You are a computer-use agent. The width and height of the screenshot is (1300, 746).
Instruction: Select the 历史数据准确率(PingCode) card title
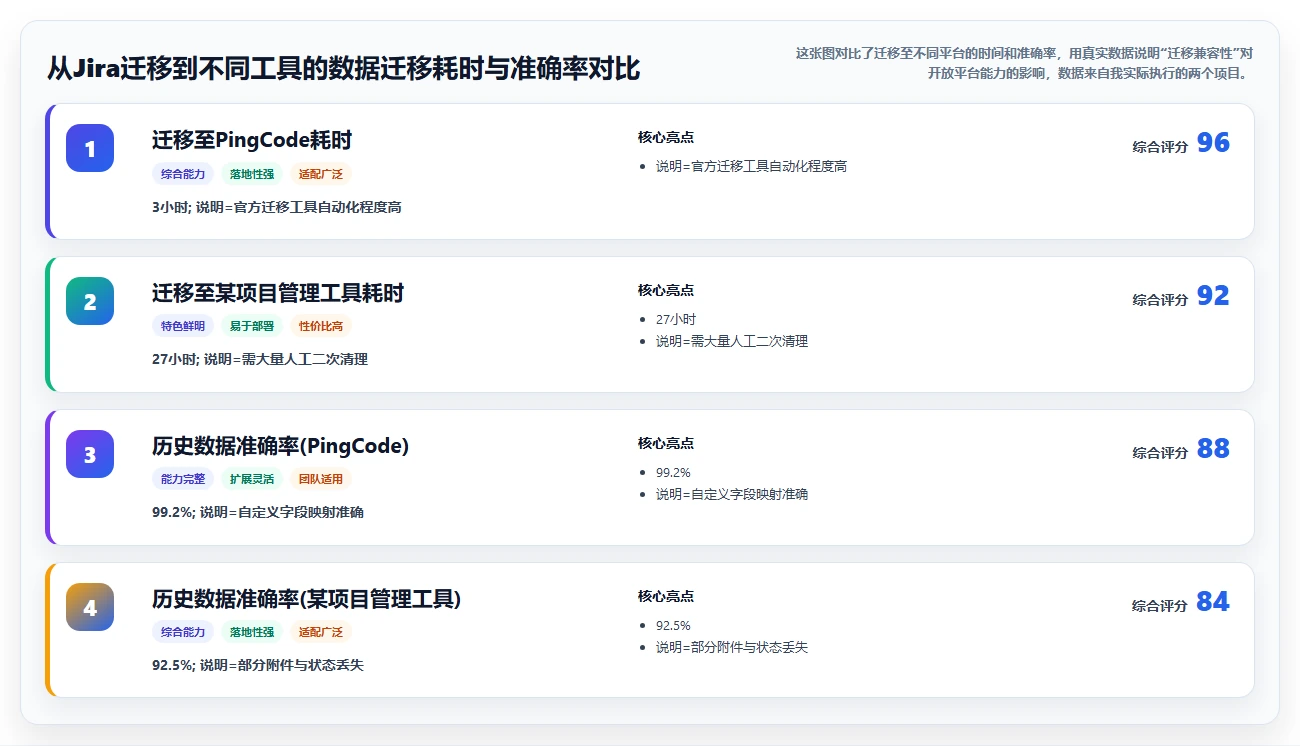(280, 446)
